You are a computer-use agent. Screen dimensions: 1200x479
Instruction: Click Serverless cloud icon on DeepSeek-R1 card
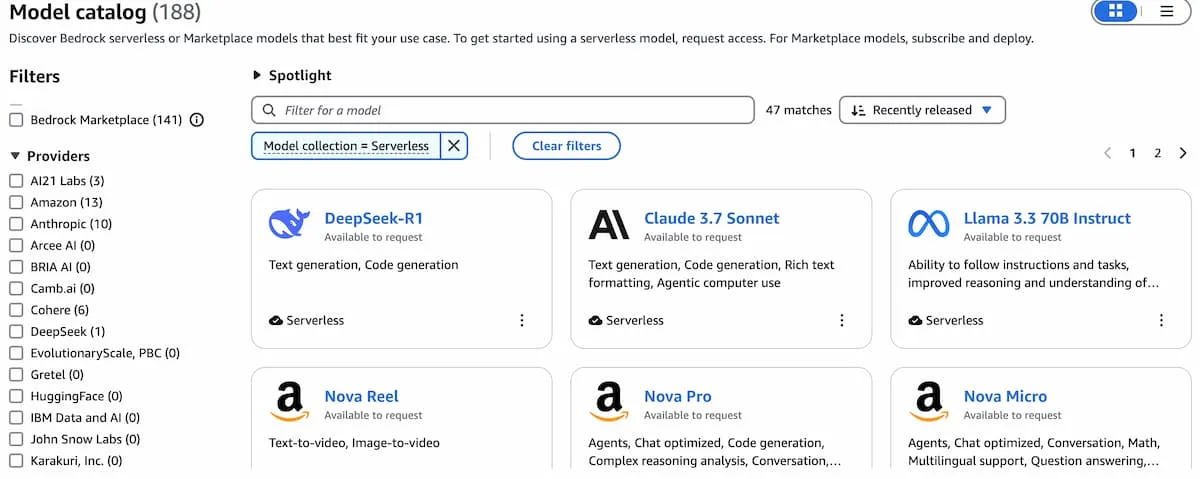(x=276, y=321)
